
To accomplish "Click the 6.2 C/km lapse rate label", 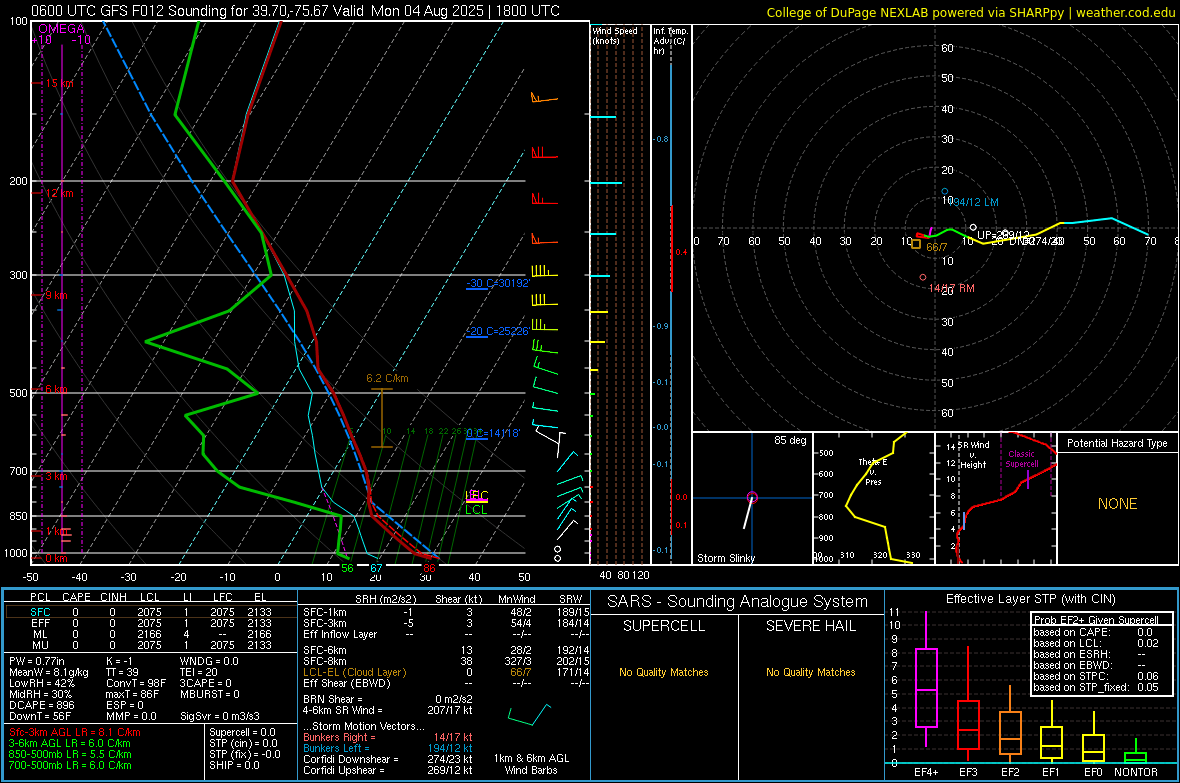I will (x=388, y=378).
